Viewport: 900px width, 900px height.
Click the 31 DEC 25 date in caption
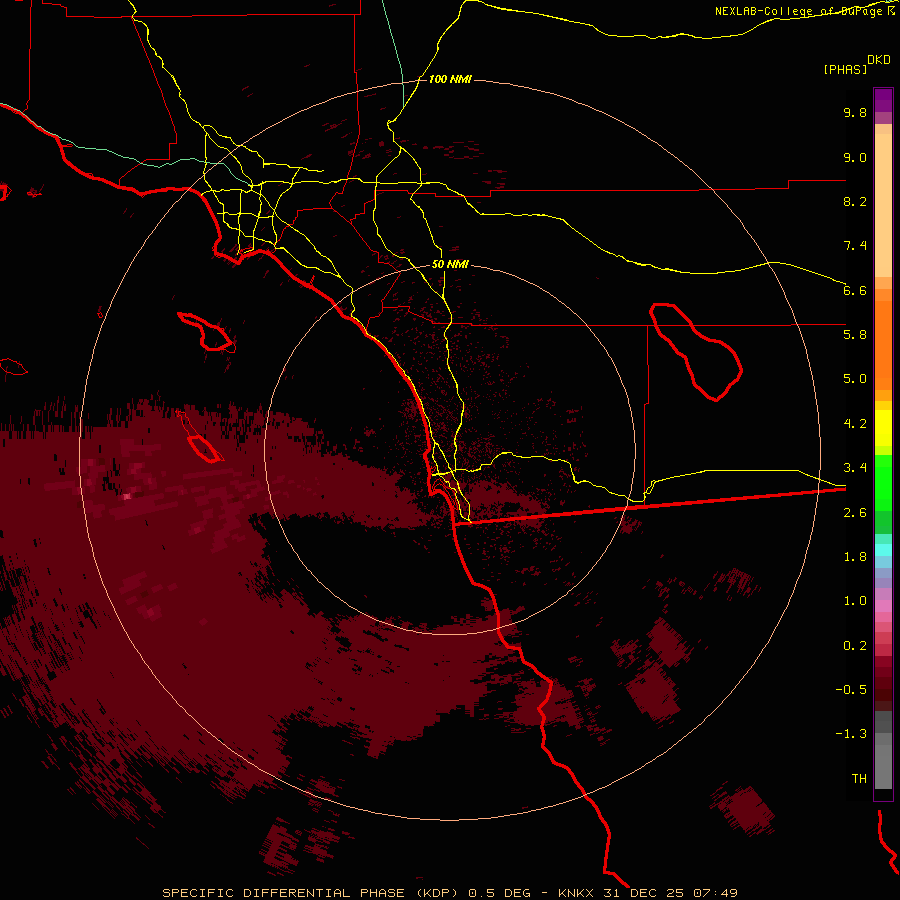pos(643,893)
